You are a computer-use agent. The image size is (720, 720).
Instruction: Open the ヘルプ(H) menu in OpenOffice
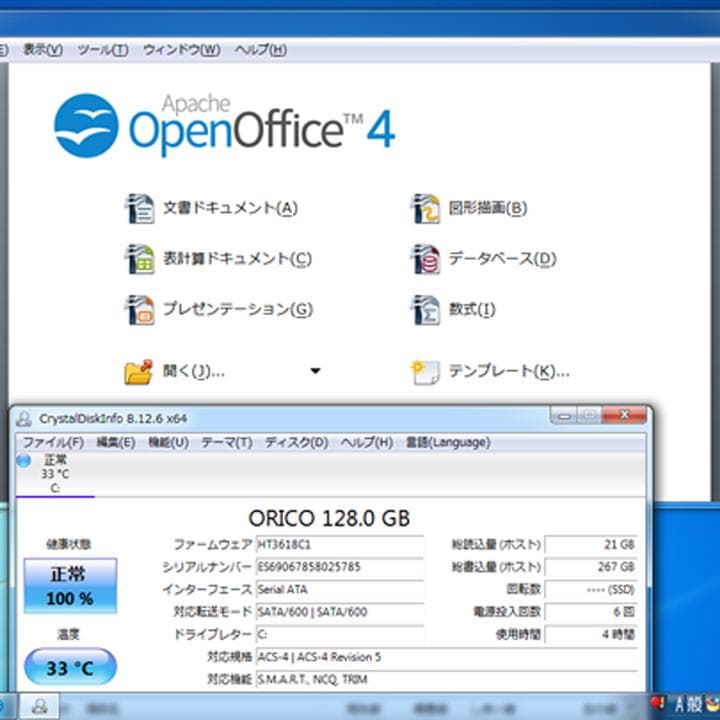coord(261,49)
